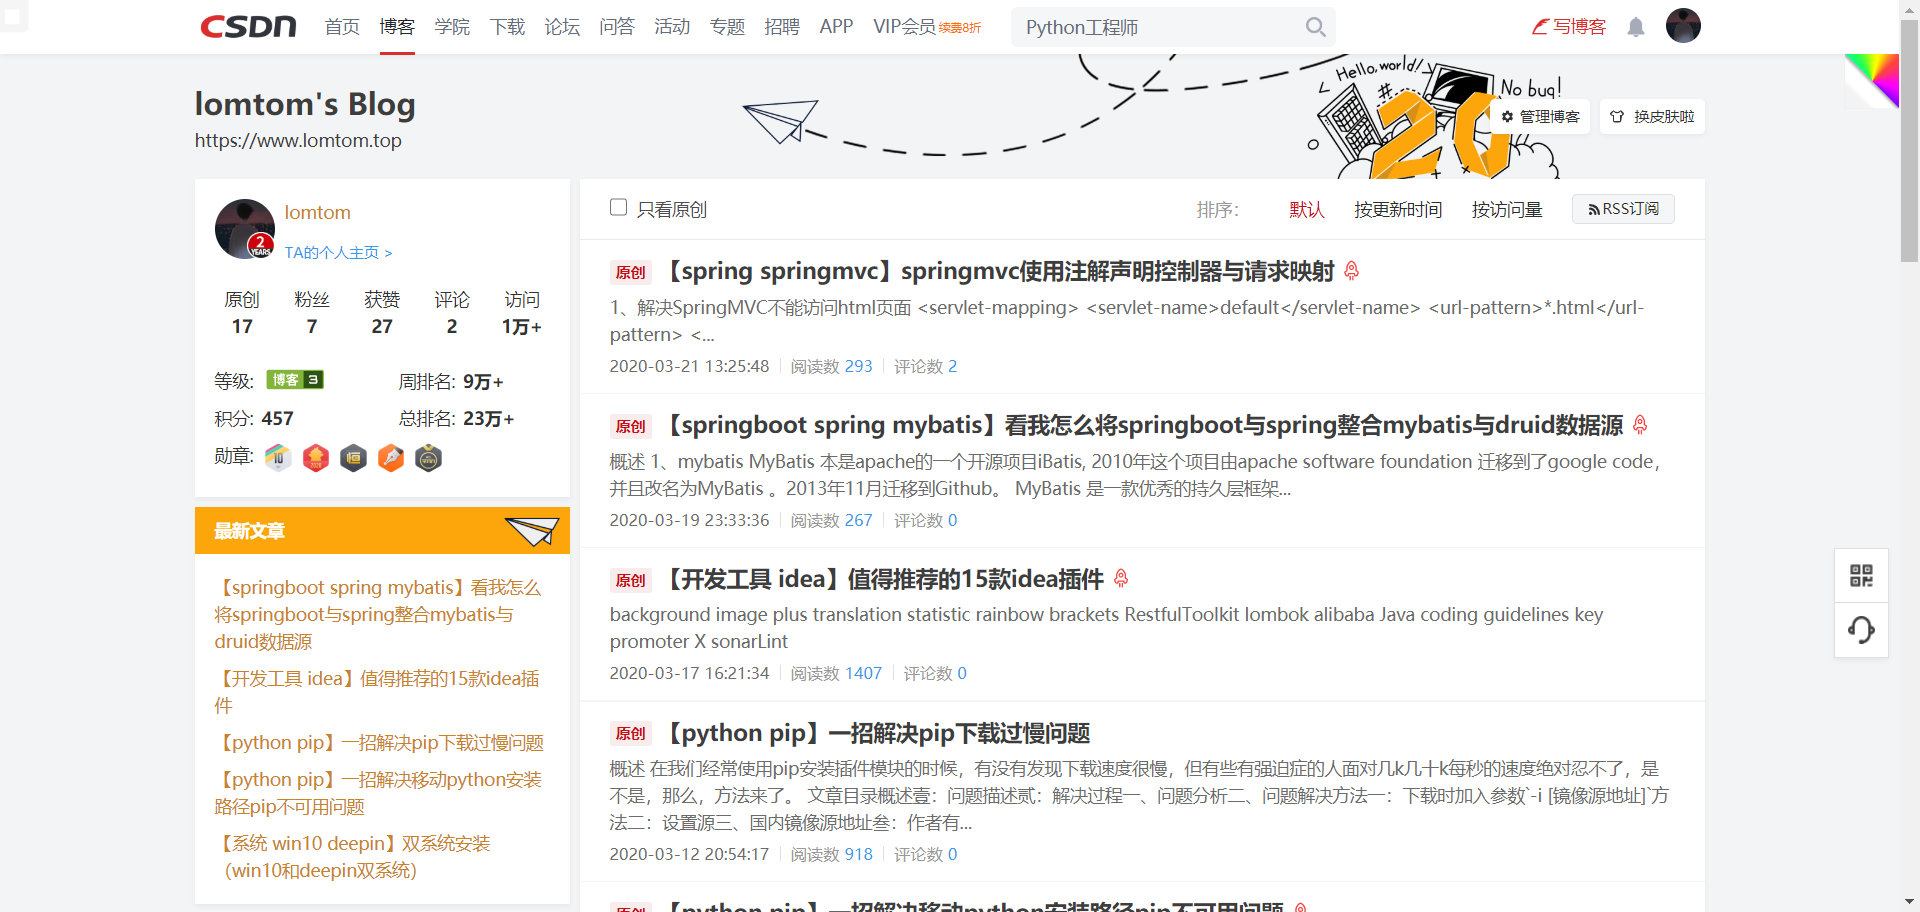Viewport: 1920px width, 912px height.
Task: Open the 论坛 navigation item
Action: pyautogui.click(x=562, y=27)
